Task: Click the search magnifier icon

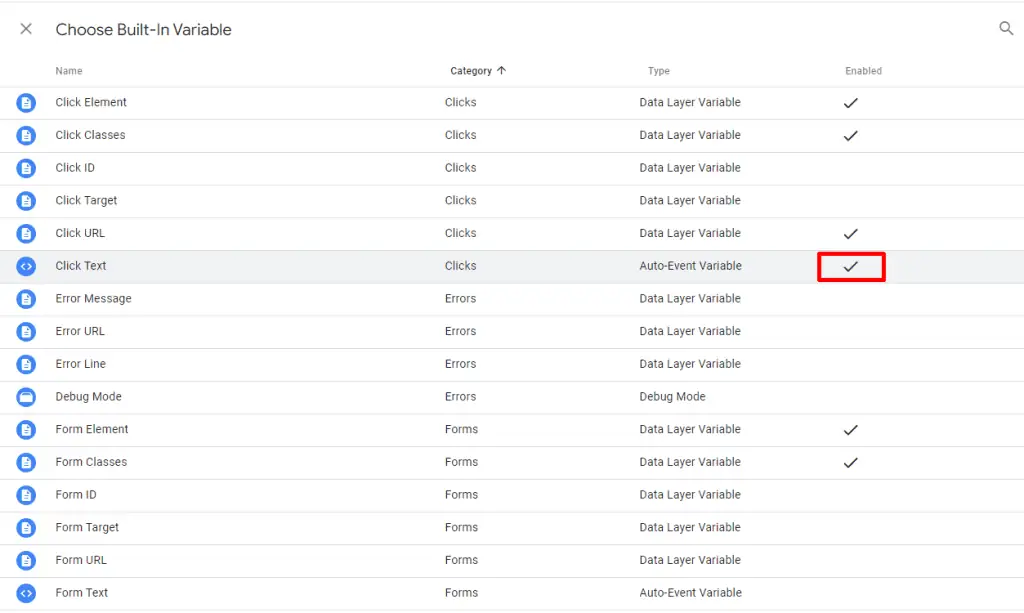Action: point(1006,29)
